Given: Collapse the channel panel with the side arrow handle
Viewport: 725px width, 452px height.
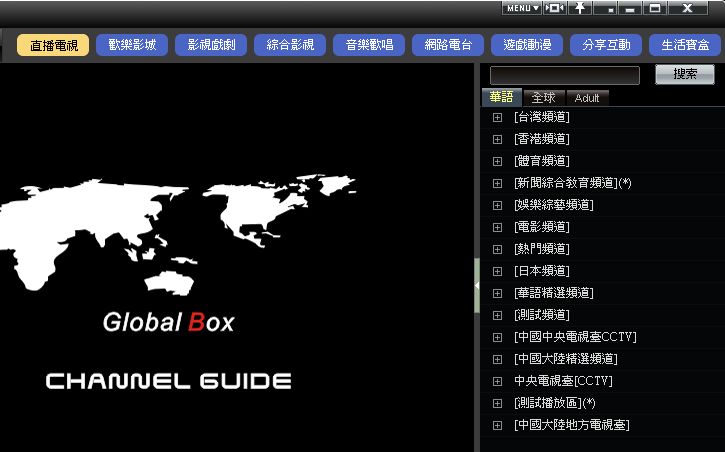Looking at the screenshot, I should (x=477, y=286).
